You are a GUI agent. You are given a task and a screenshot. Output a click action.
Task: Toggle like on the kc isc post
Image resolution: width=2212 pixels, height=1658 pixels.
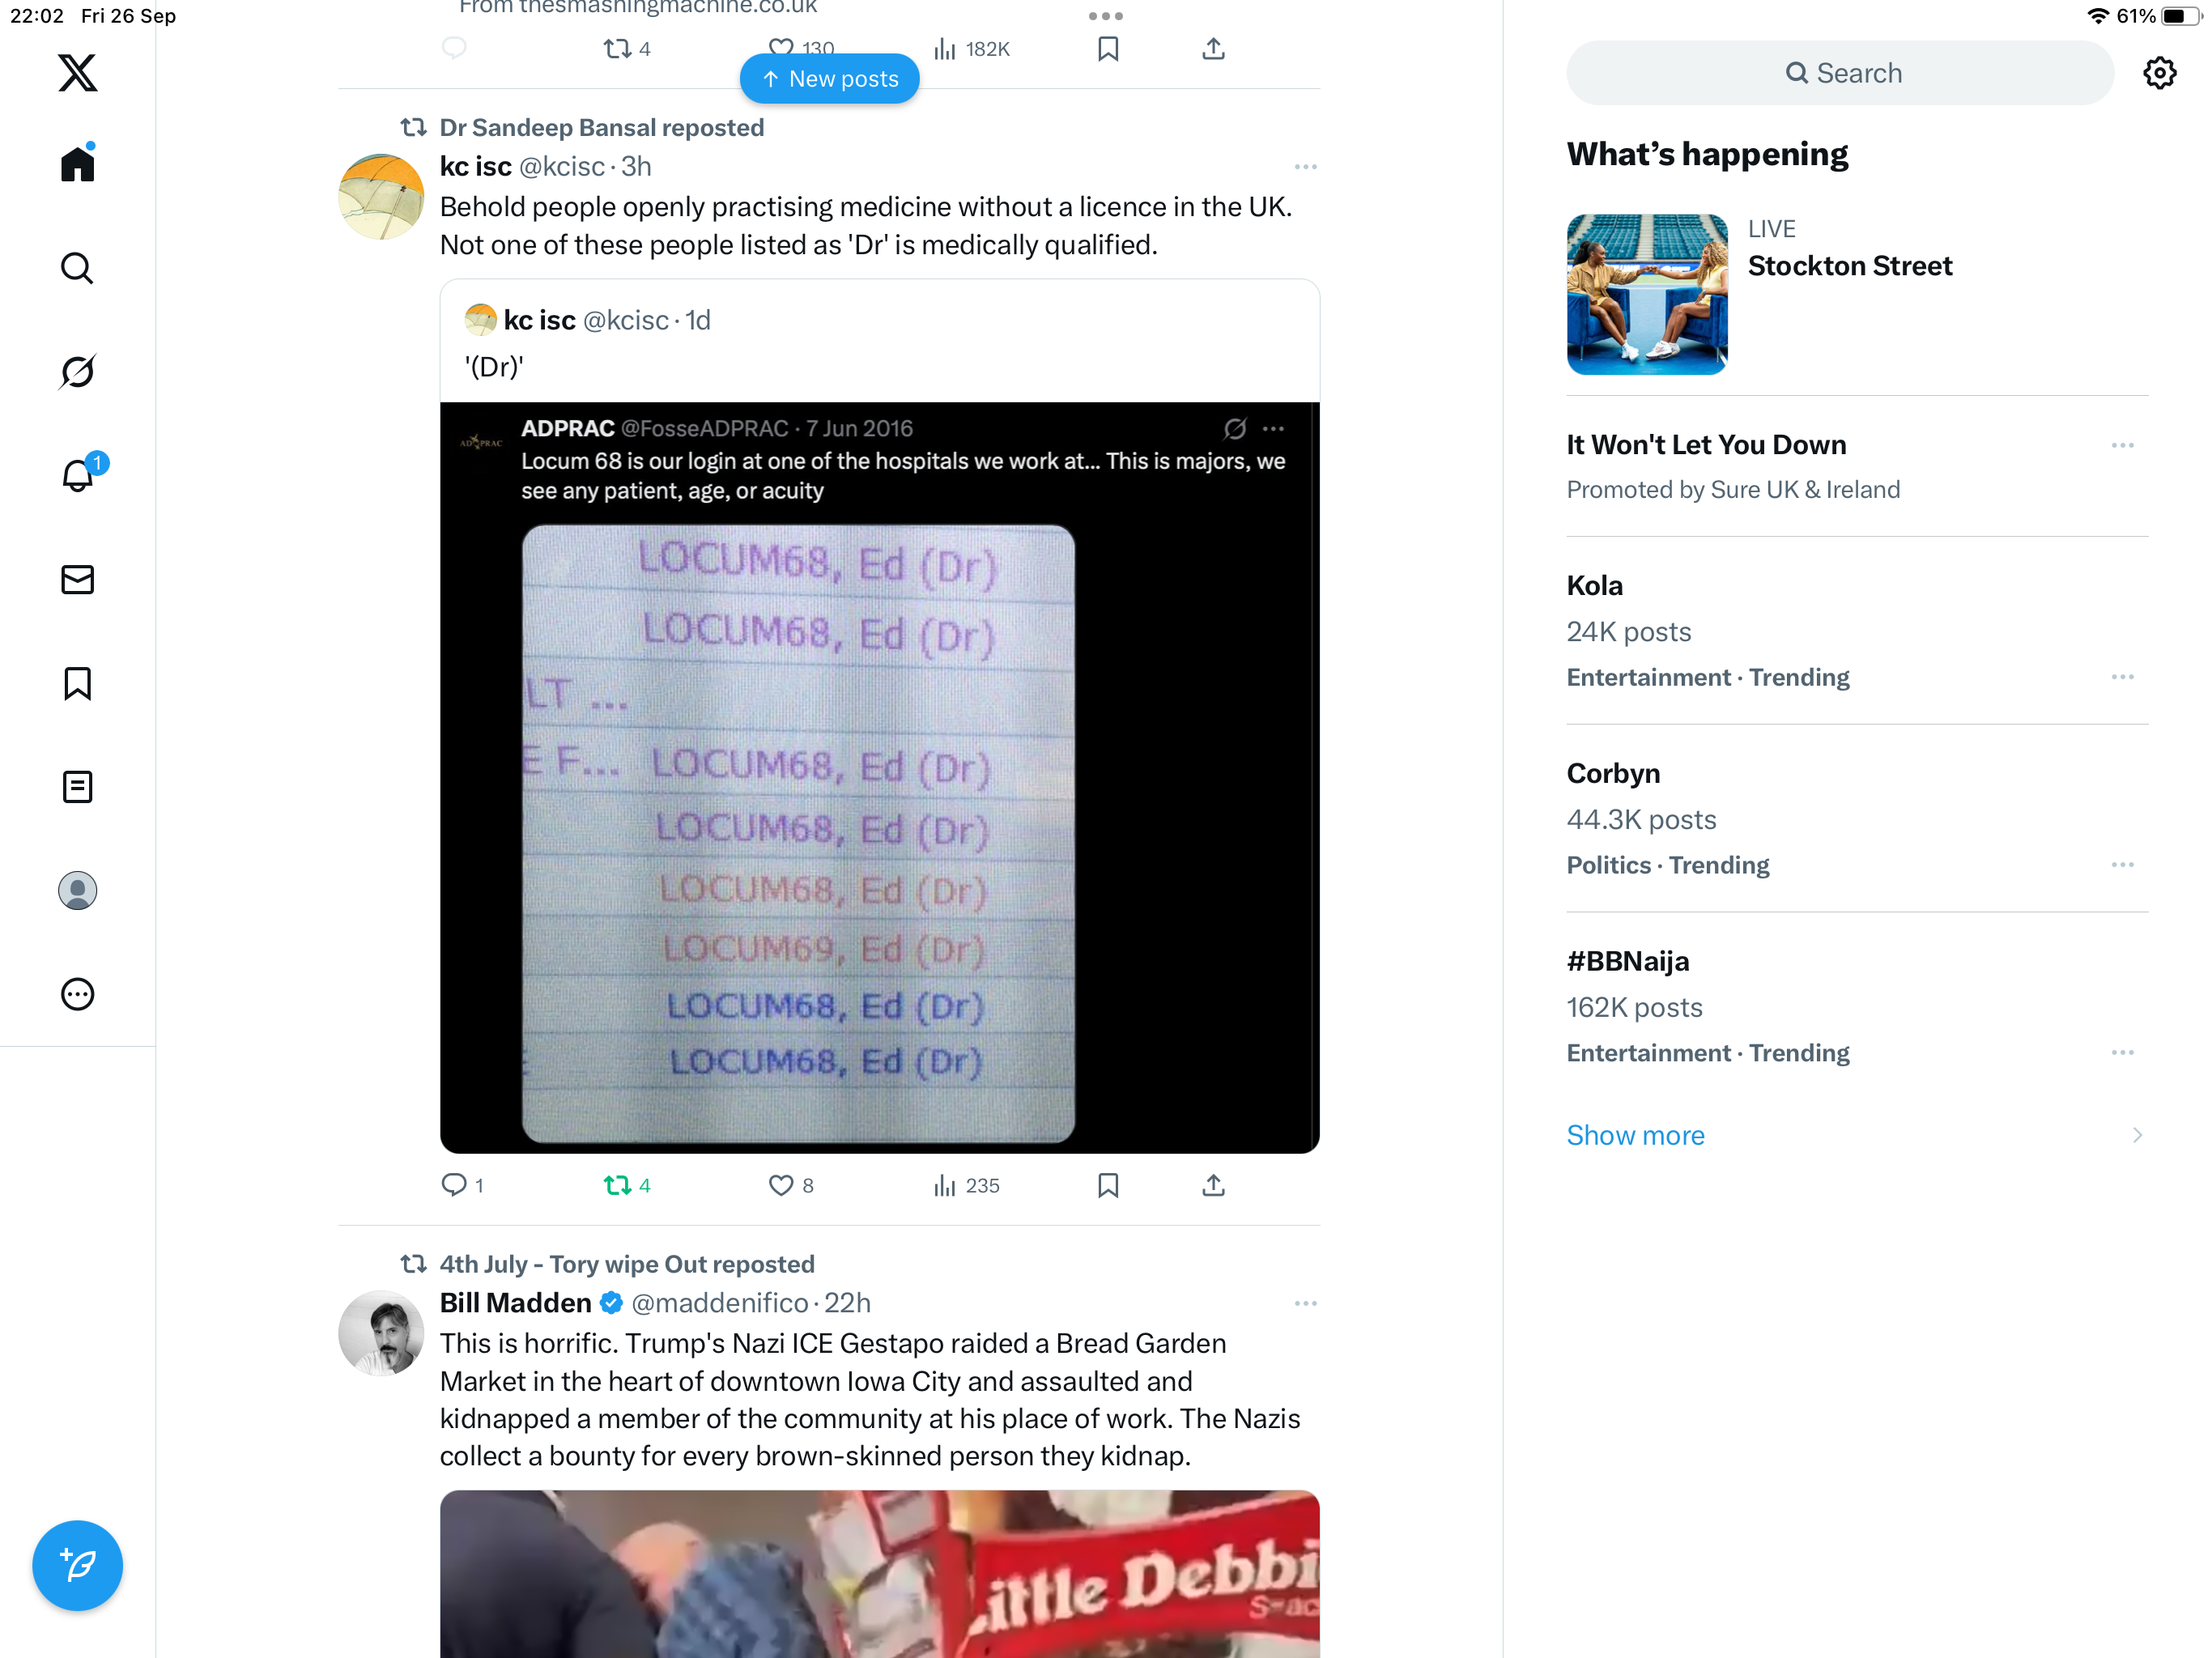pyautogui.click(x=791, y=1185)
